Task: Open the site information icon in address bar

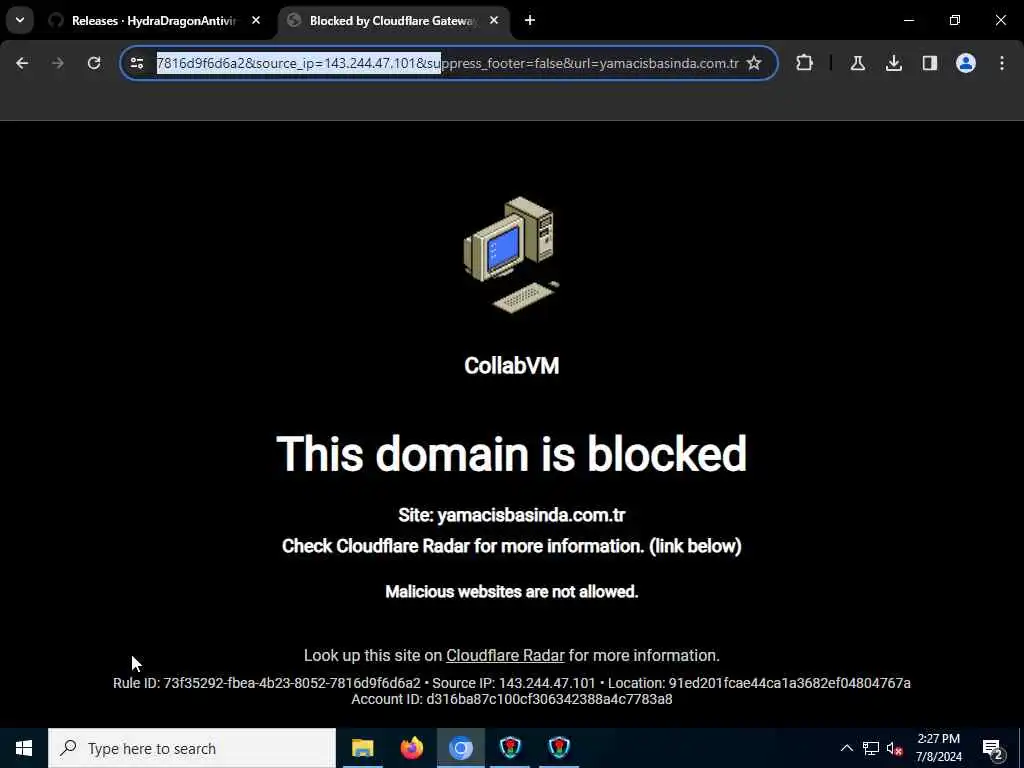Action: tap(136, 63)
